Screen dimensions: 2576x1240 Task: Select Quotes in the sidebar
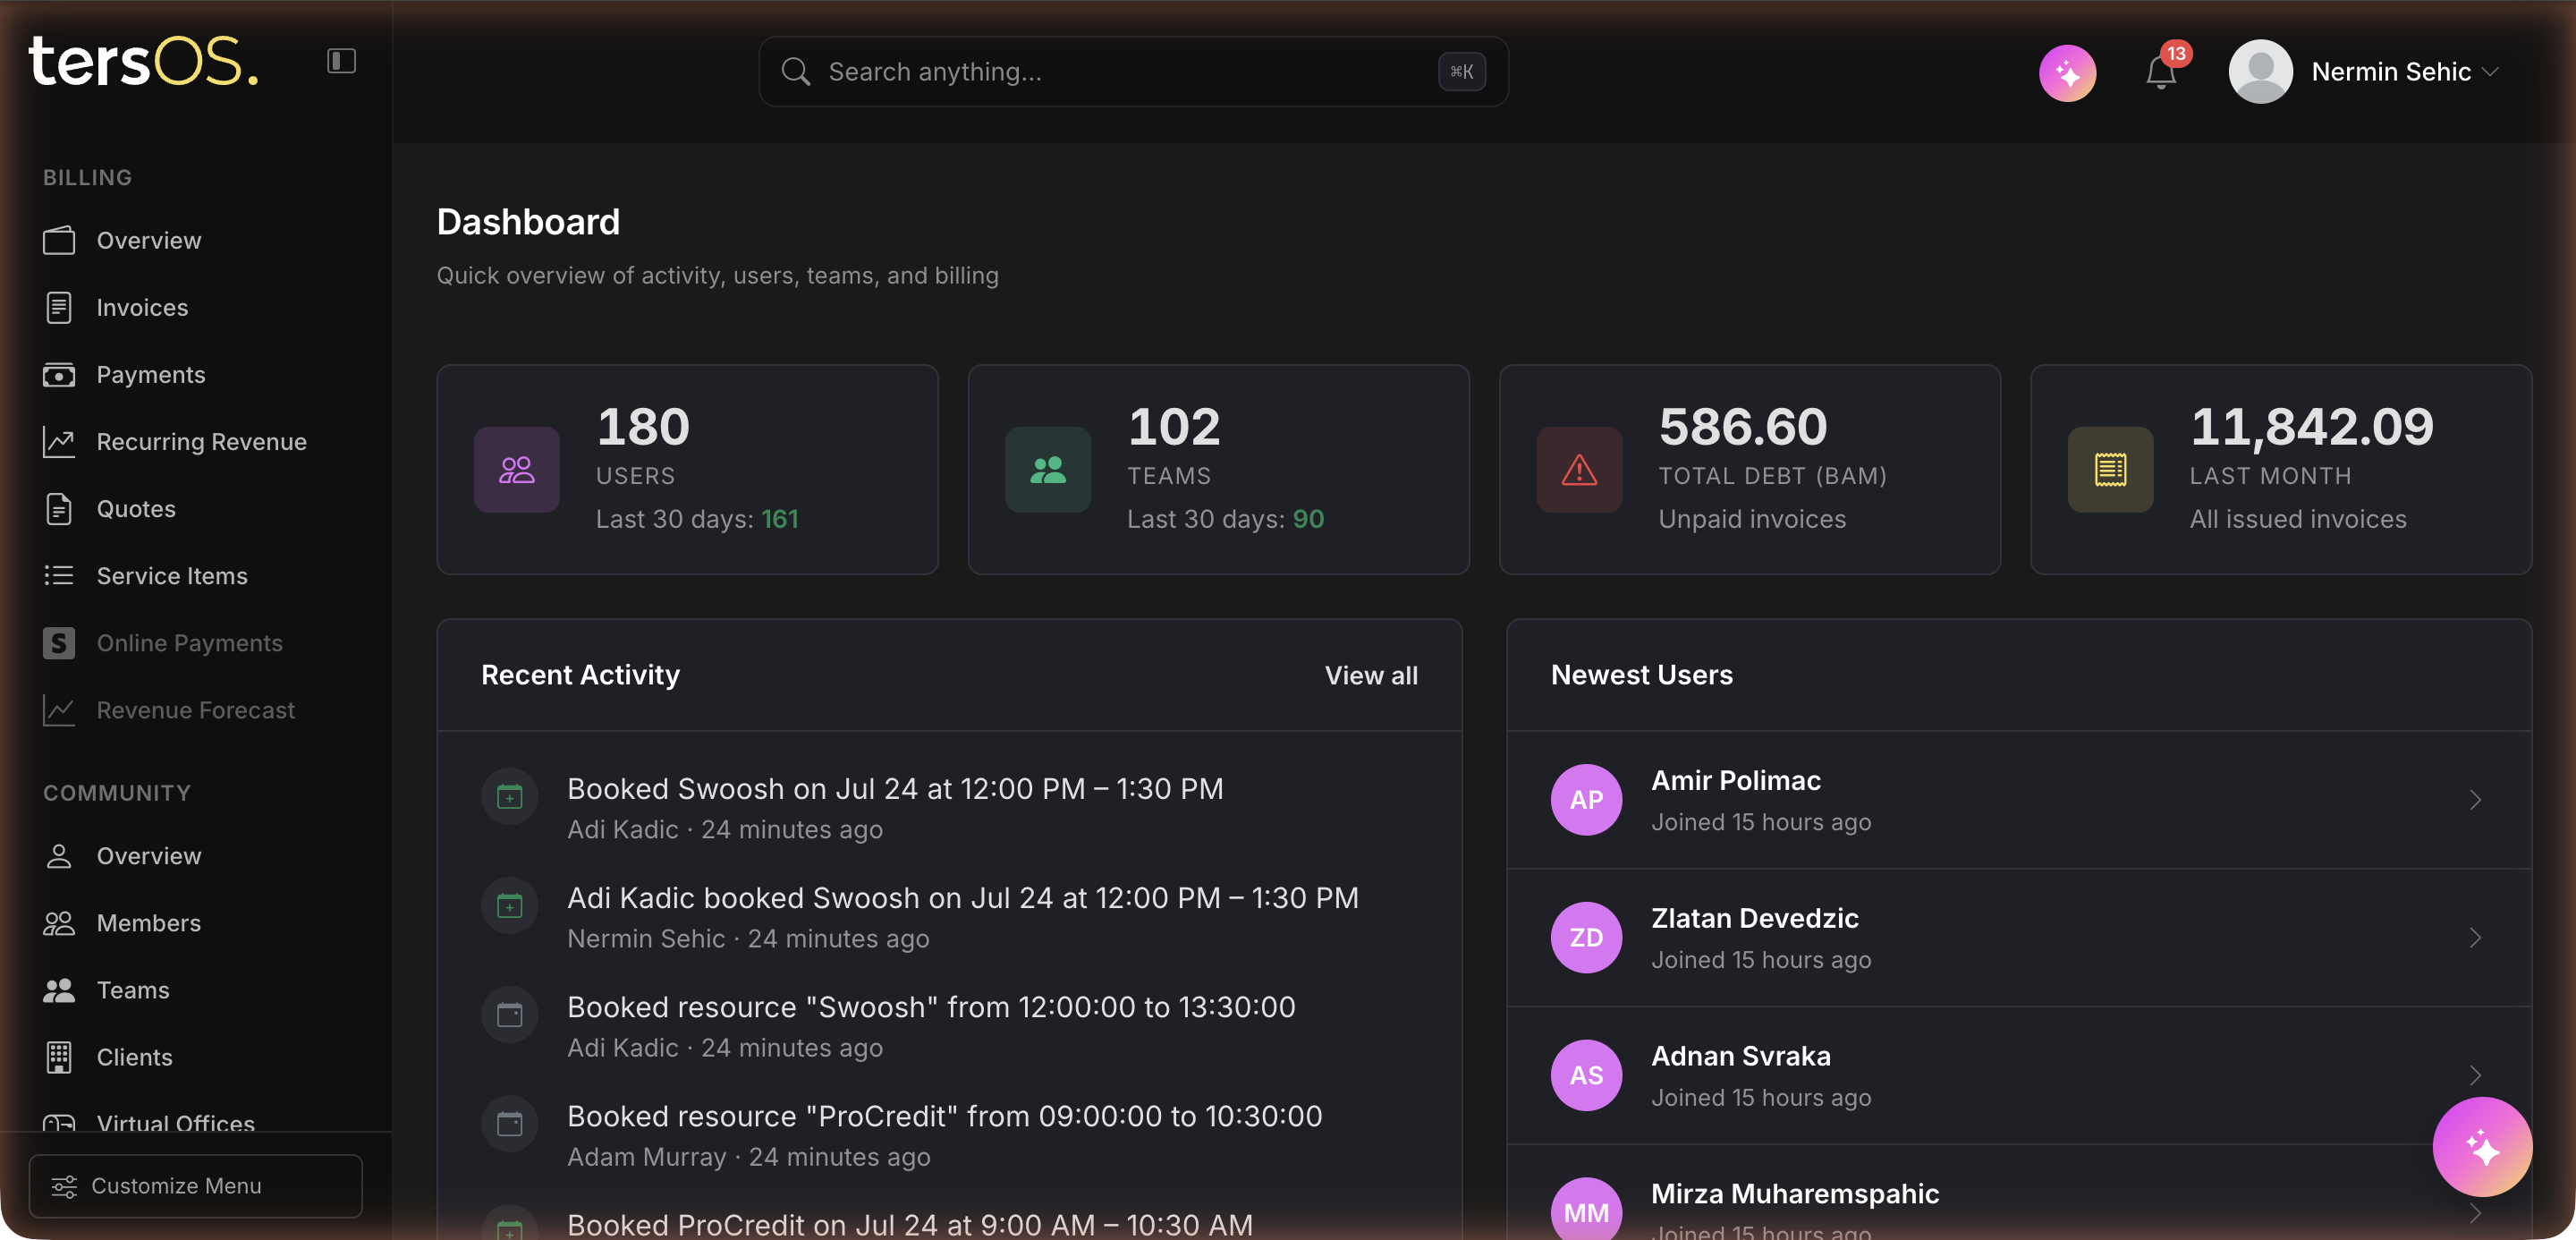point(136,508)
